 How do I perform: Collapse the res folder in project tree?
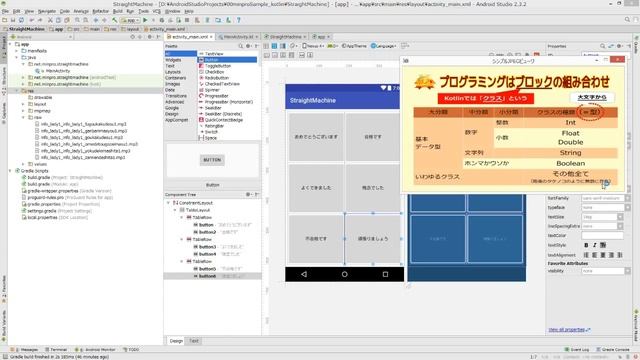click(17, 91)
